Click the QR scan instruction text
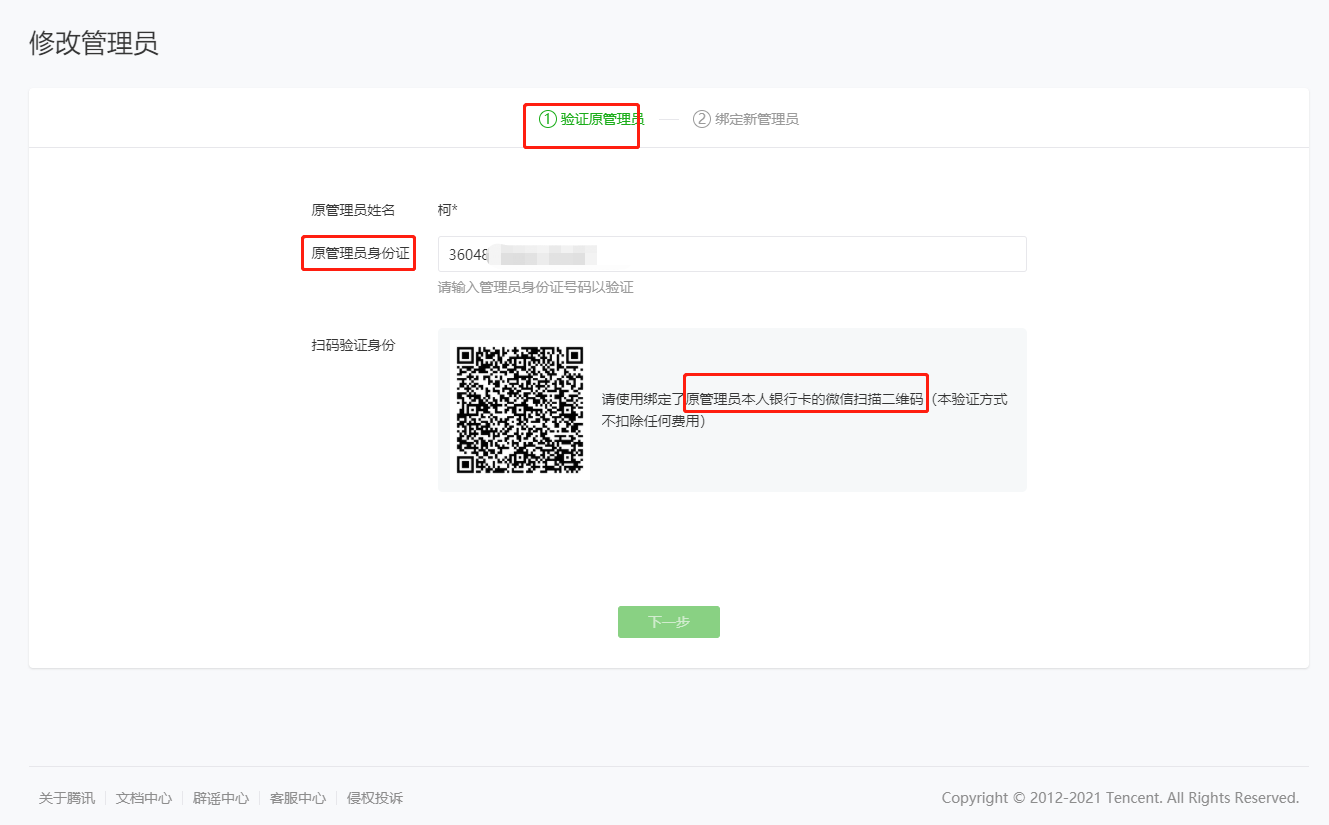The image size is (1329, 825). [805, 410]
